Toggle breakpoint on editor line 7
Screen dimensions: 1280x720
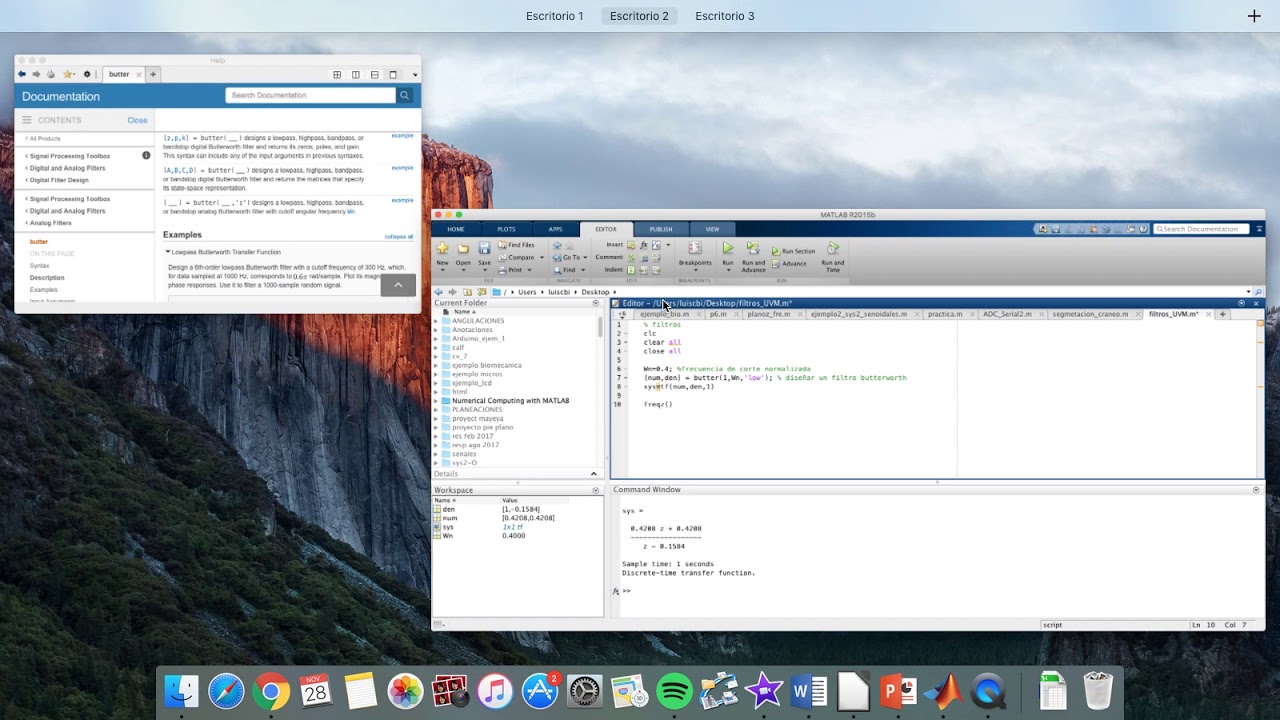[627, 378]
